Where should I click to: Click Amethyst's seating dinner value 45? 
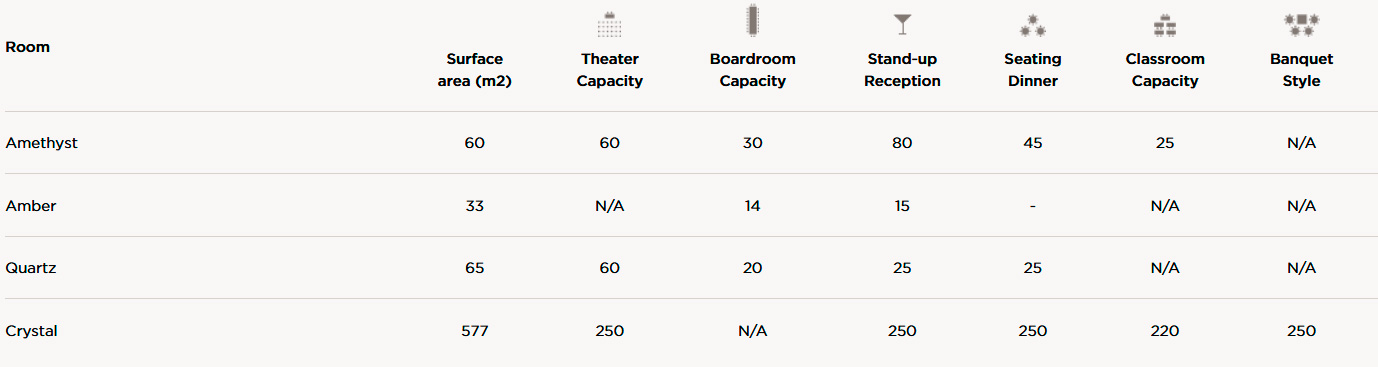click(1033, 143)
